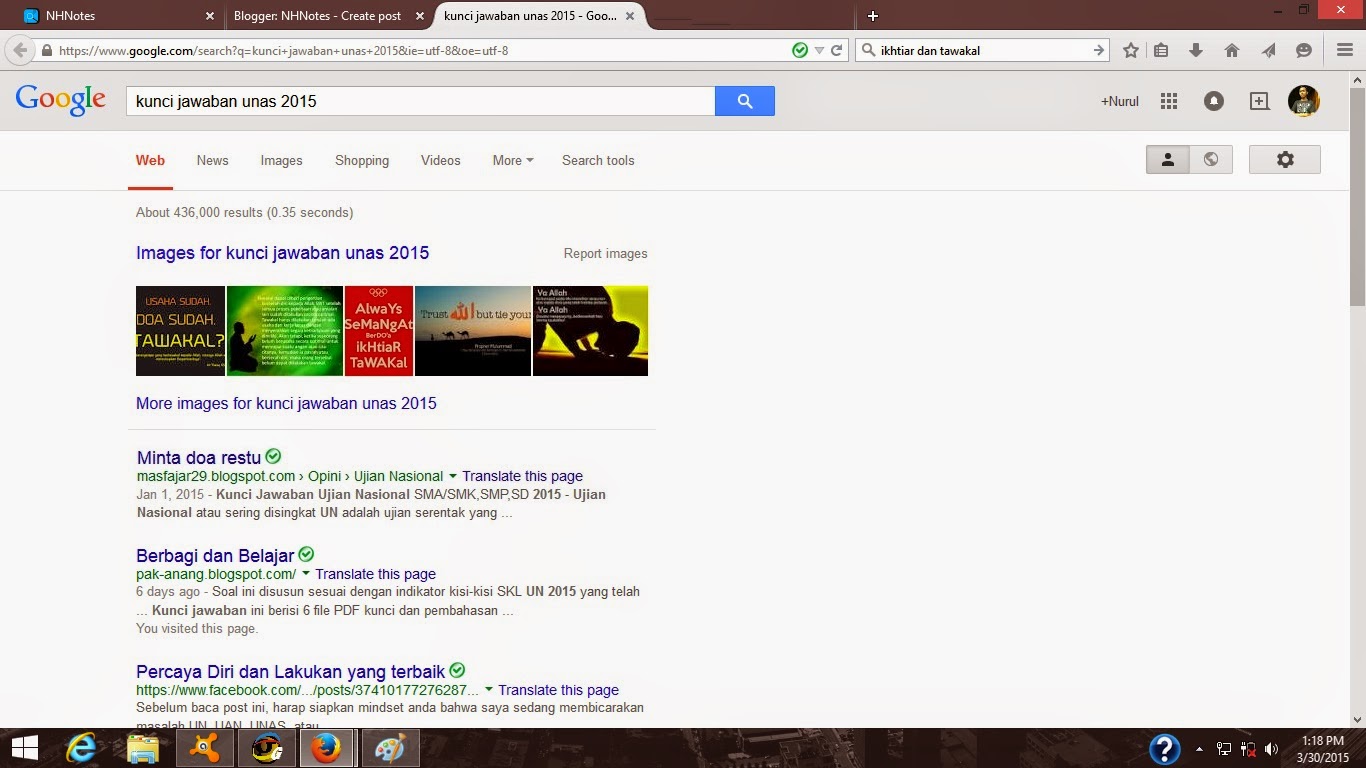Open the yellow Ya Allah thumbnail
The width and height of the screenshot is (1366, 768).
(x=590, y=331)
